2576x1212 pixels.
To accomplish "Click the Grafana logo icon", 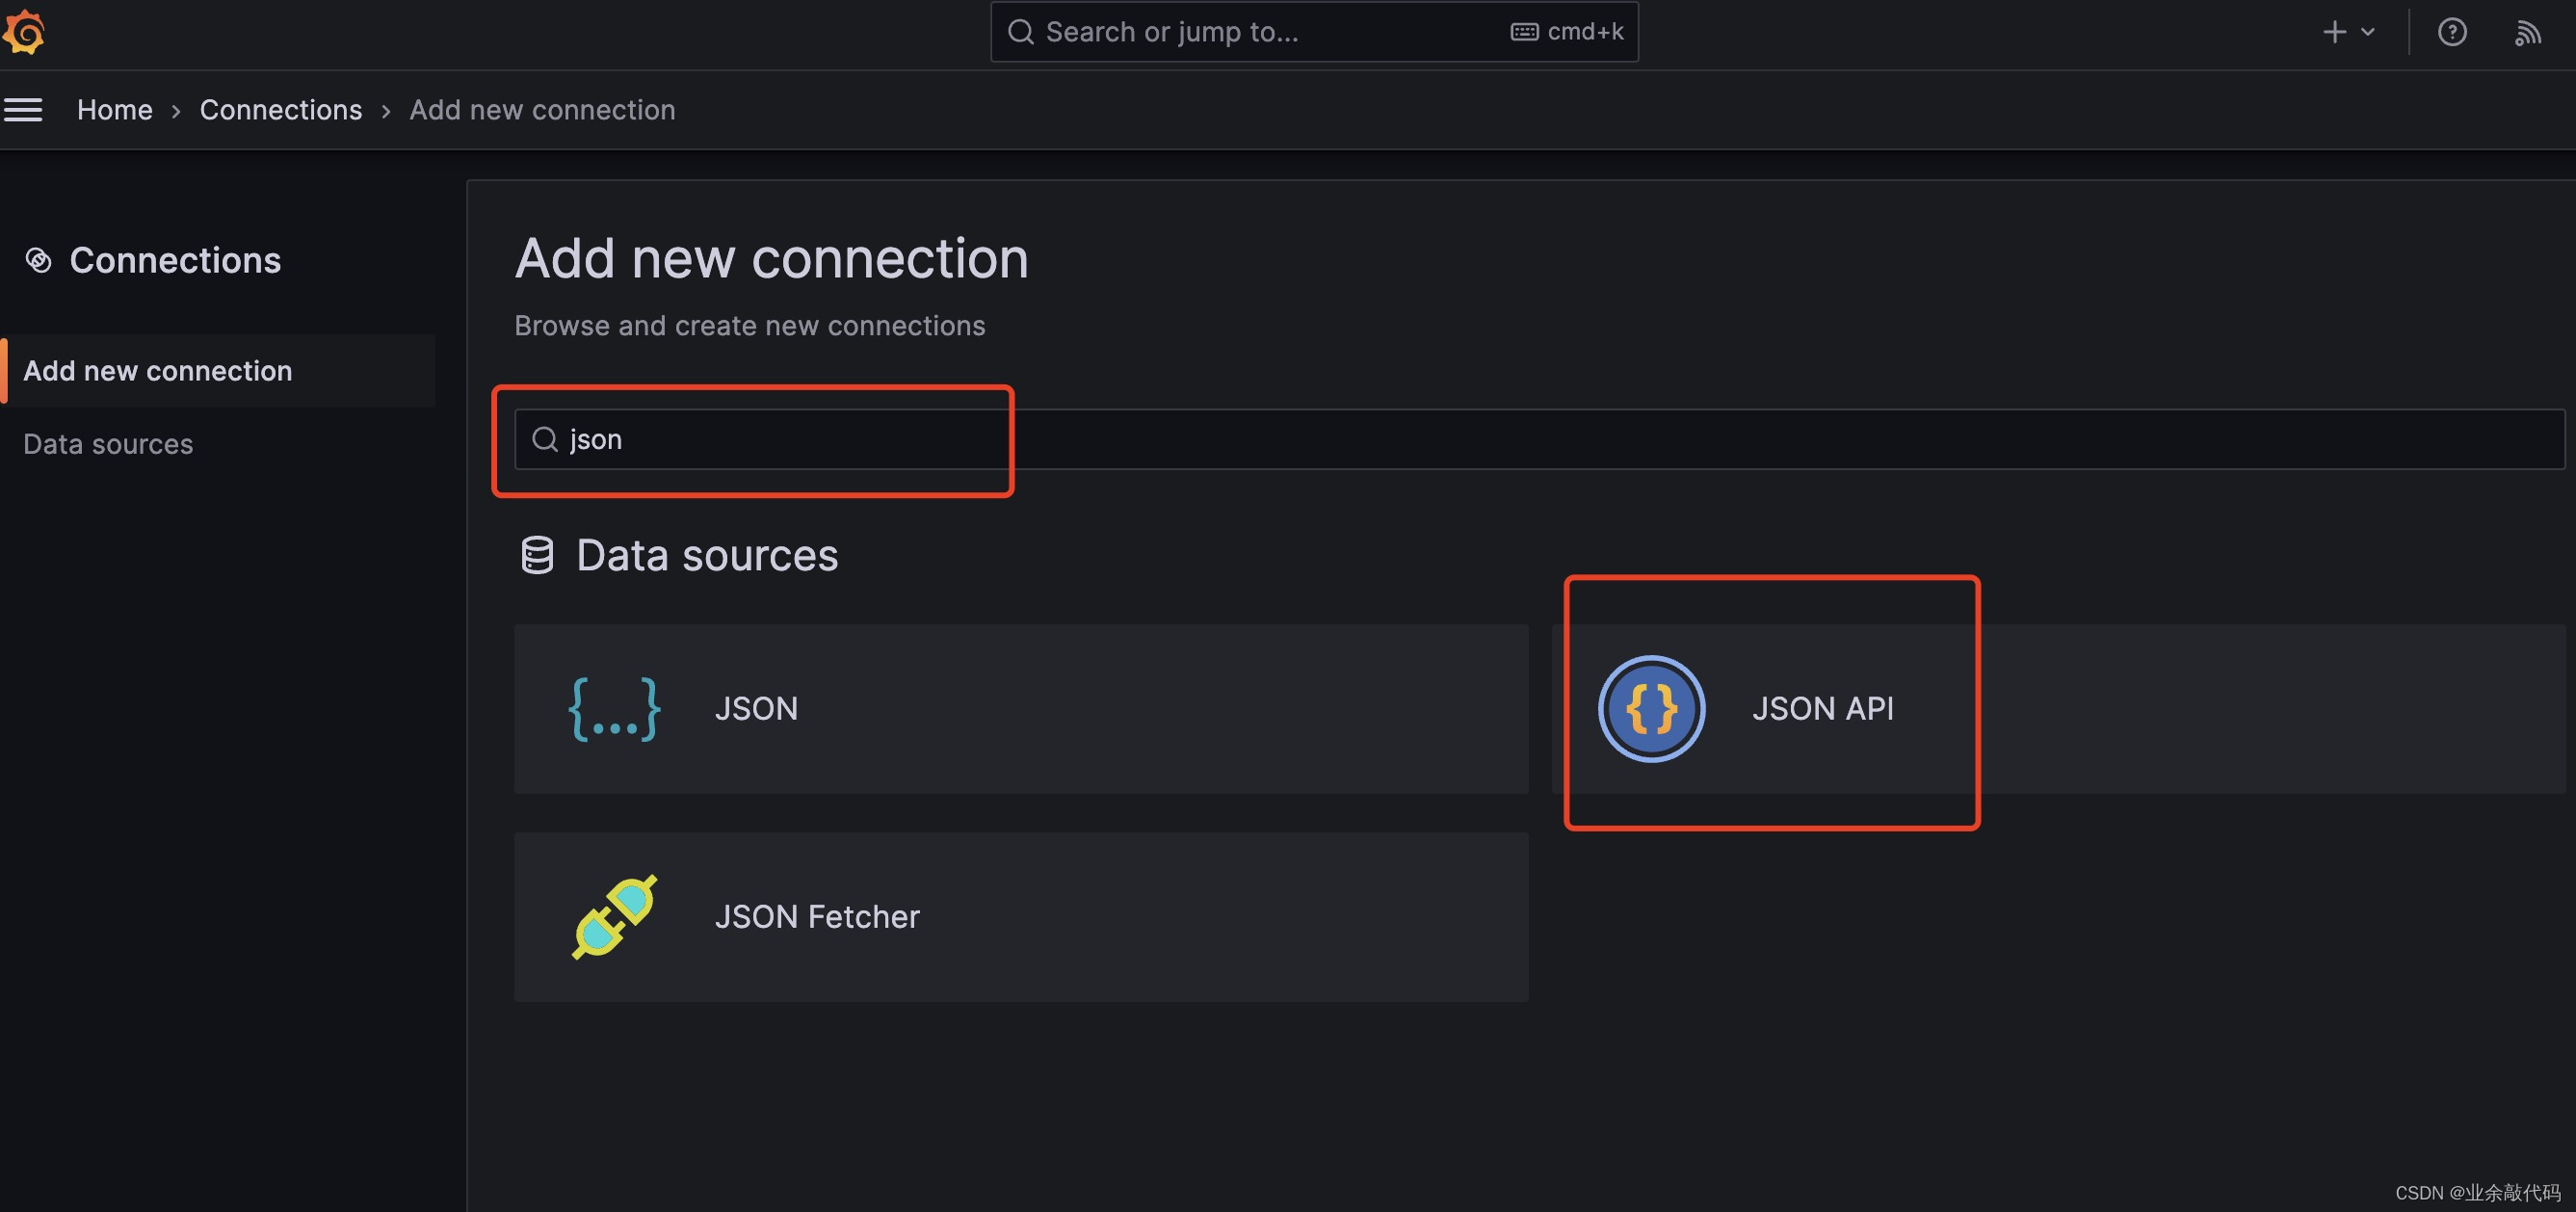I will tap(24, 32).
